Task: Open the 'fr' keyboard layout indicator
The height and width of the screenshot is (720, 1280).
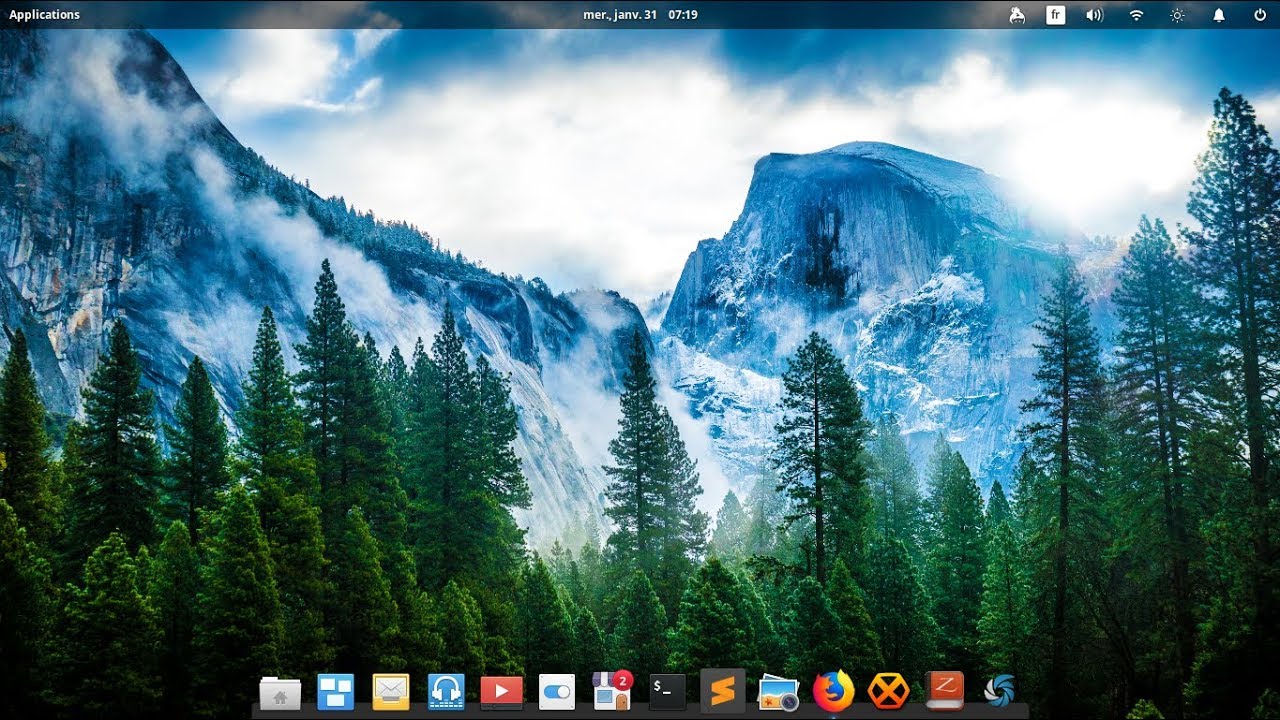Action: pyautogui.click(x=1055, y=15)
